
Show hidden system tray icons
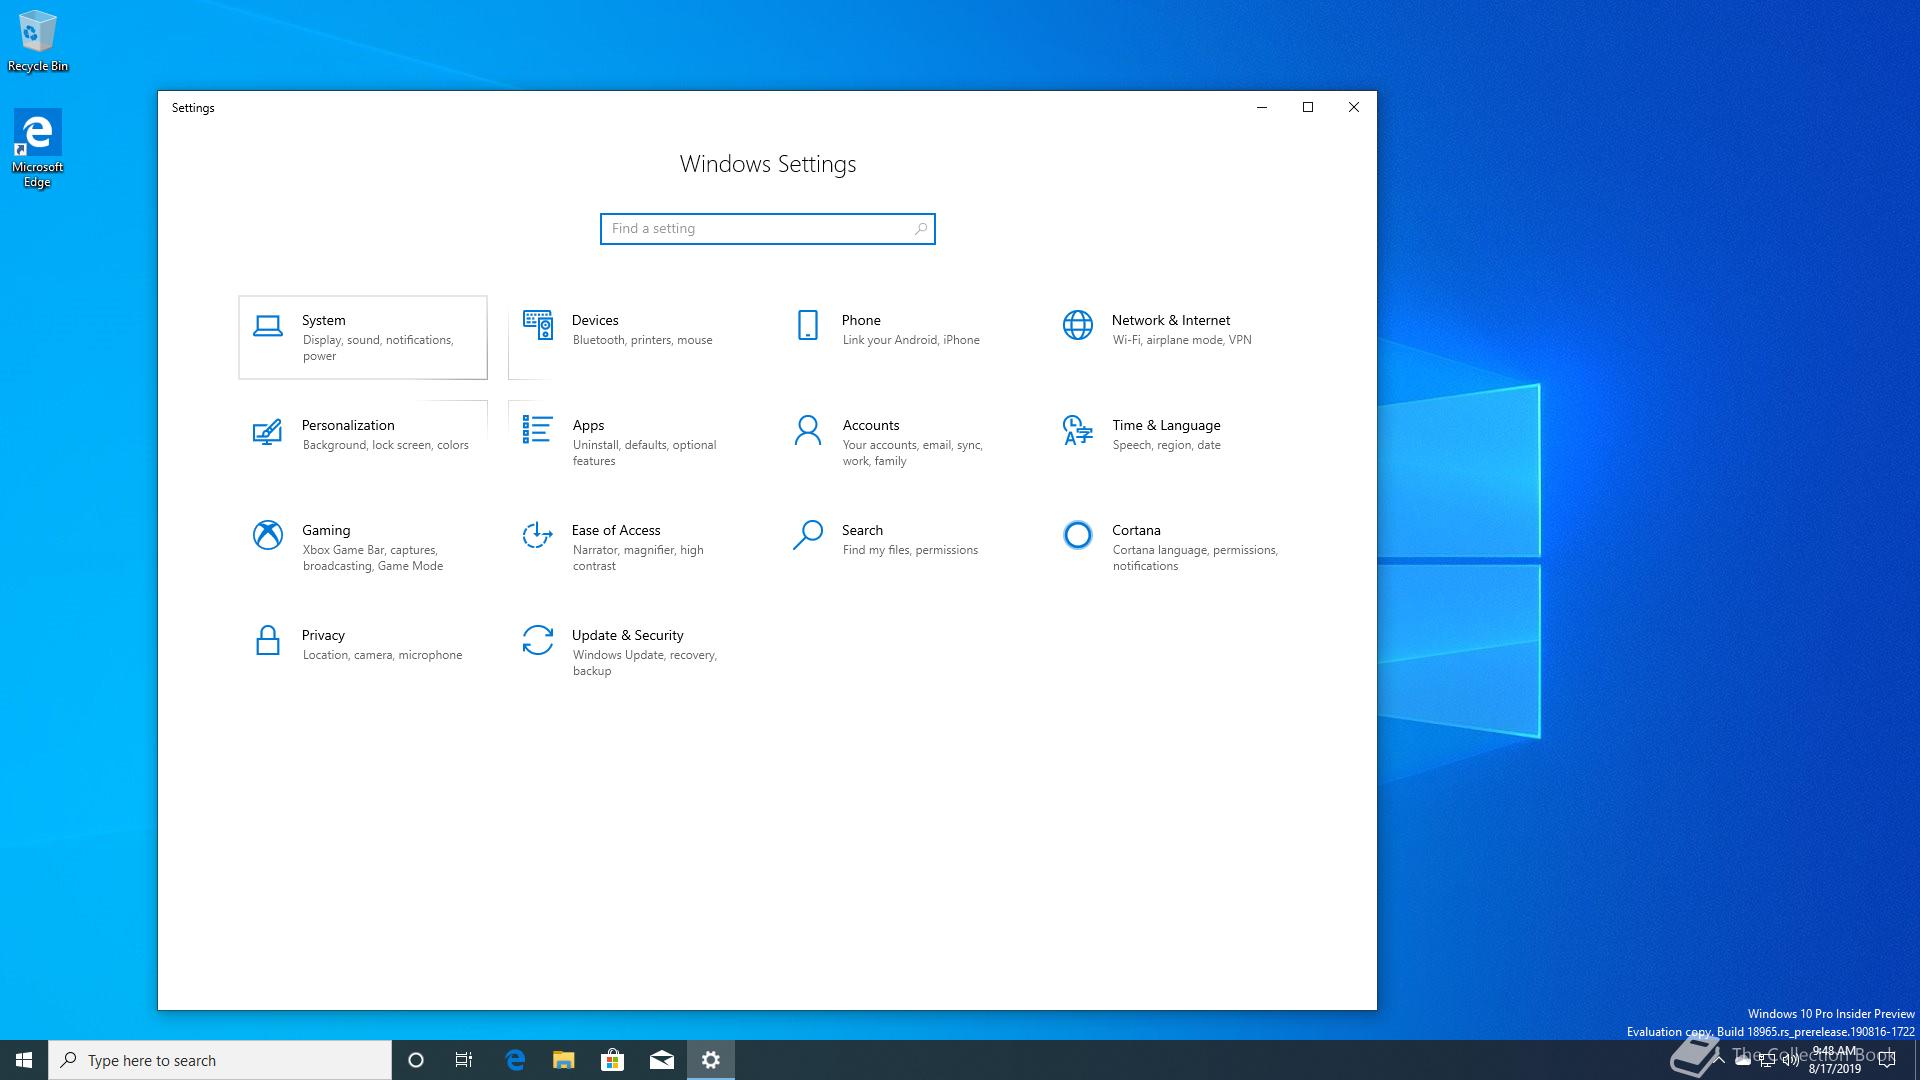click(x=1718, y=1060)
